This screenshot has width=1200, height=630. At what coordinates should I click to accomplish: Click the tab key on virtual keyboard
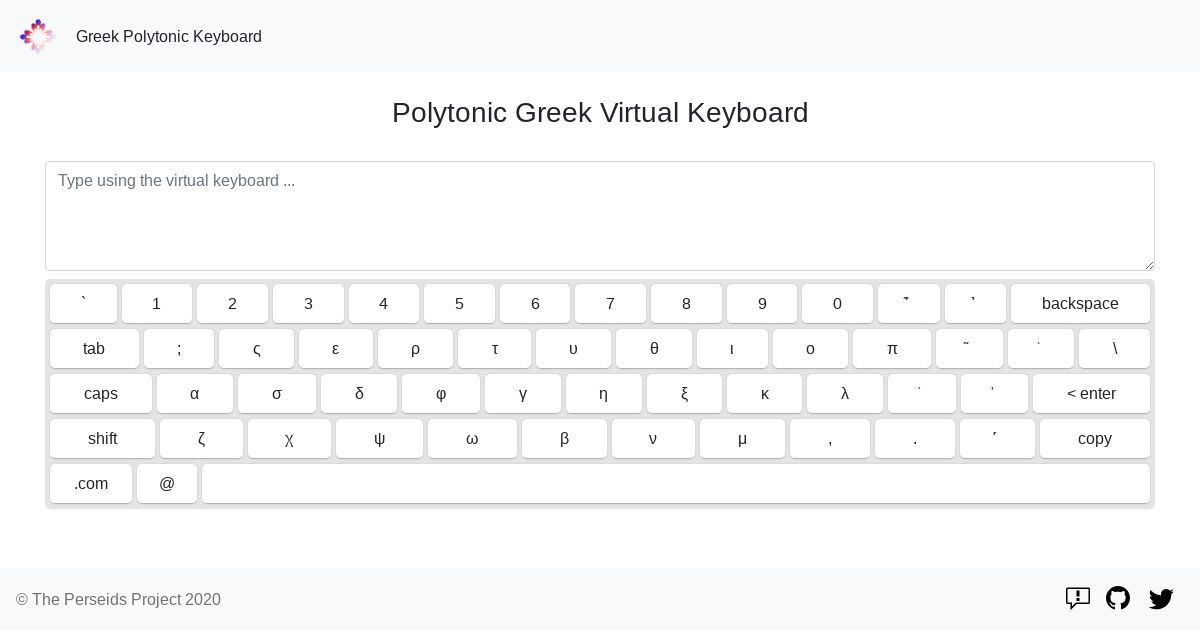94,349
